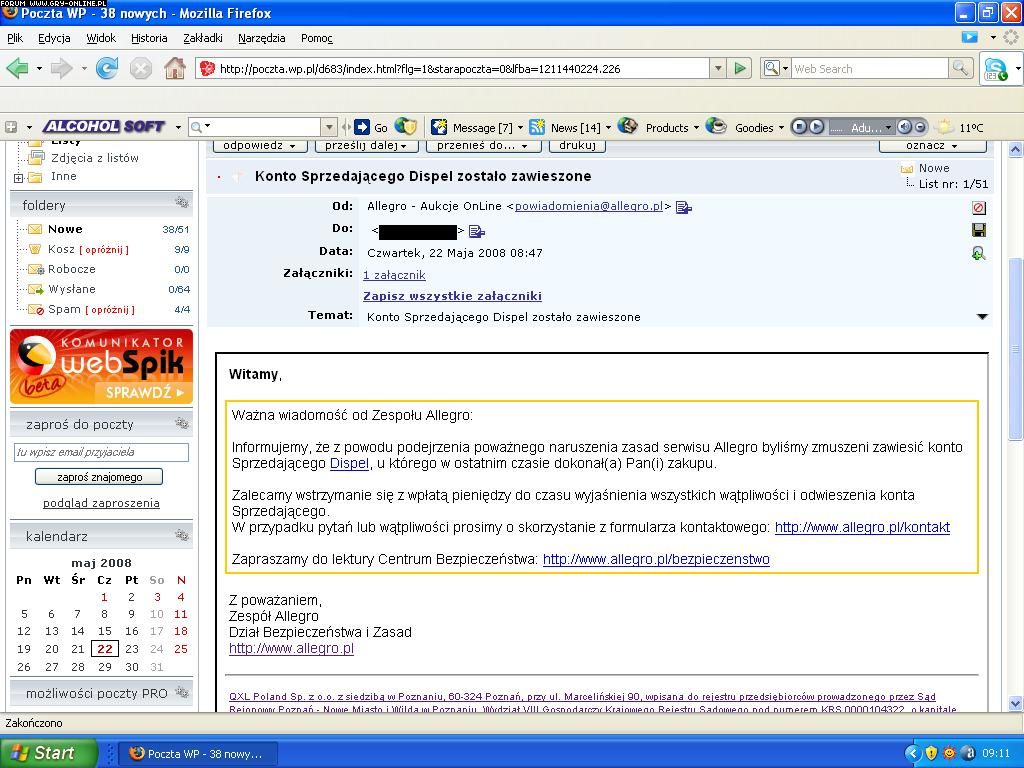The width and height of the screenshot is (1024, 768).
Task: Click the Web Search magnifier button
Action: pyautogui.click(x=960, y=68)
